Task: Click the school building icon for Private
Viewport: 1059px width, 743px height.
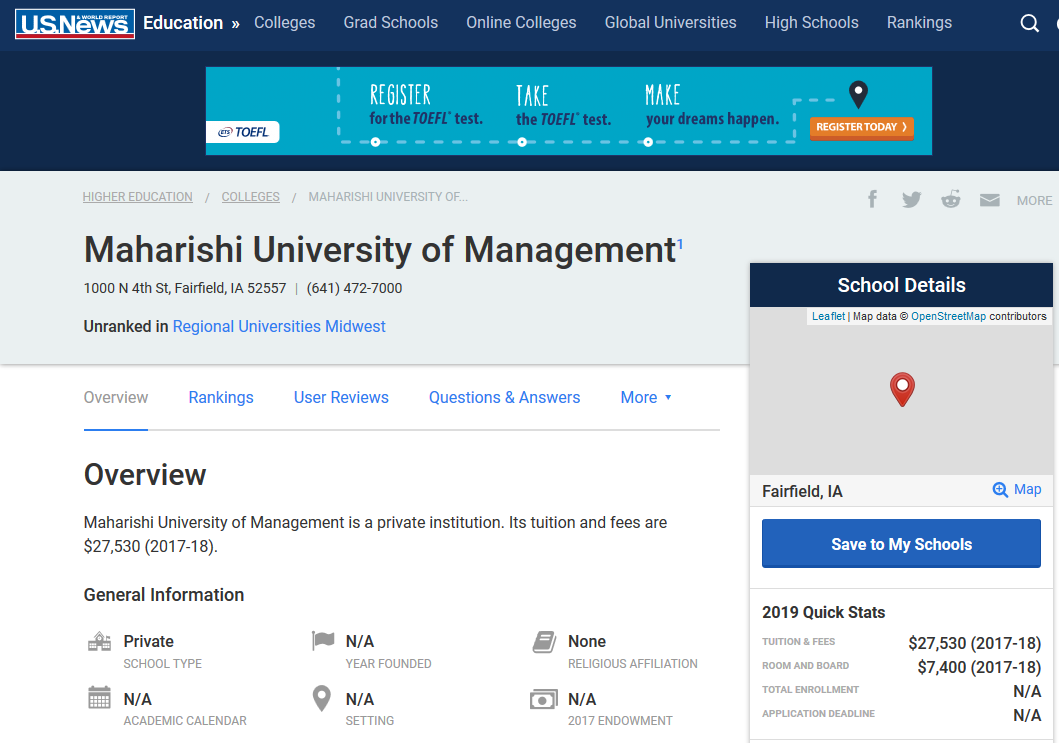Action: [99, 642]
